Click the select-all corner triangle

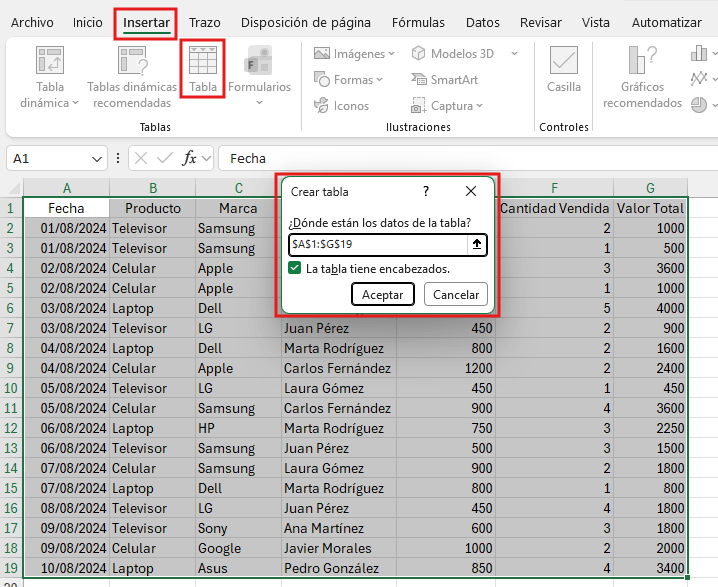coord(15,188)
